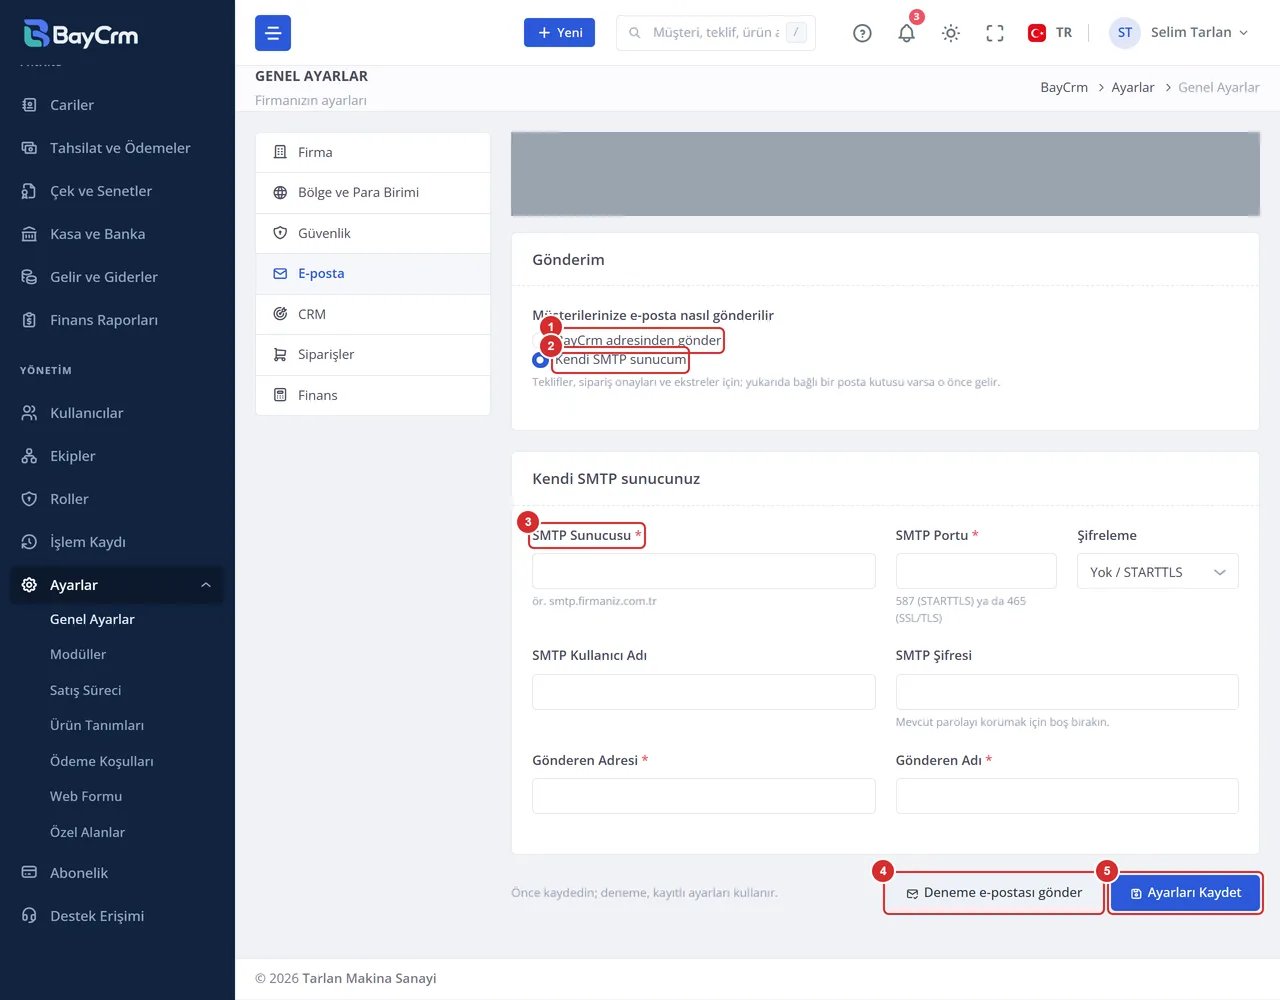Open the help question mark icon
The width and height of the screenshot is (1280, 1000).
point(862,33)
